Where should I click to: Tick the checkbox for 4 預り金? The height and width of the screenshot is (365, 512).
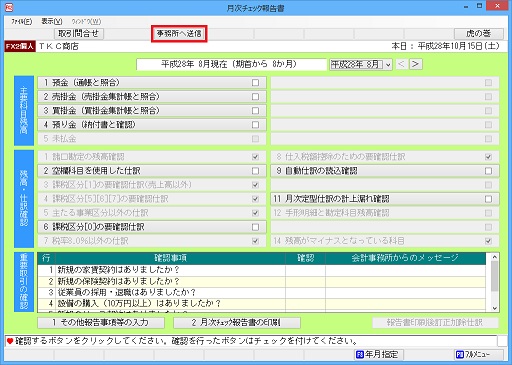255,125
